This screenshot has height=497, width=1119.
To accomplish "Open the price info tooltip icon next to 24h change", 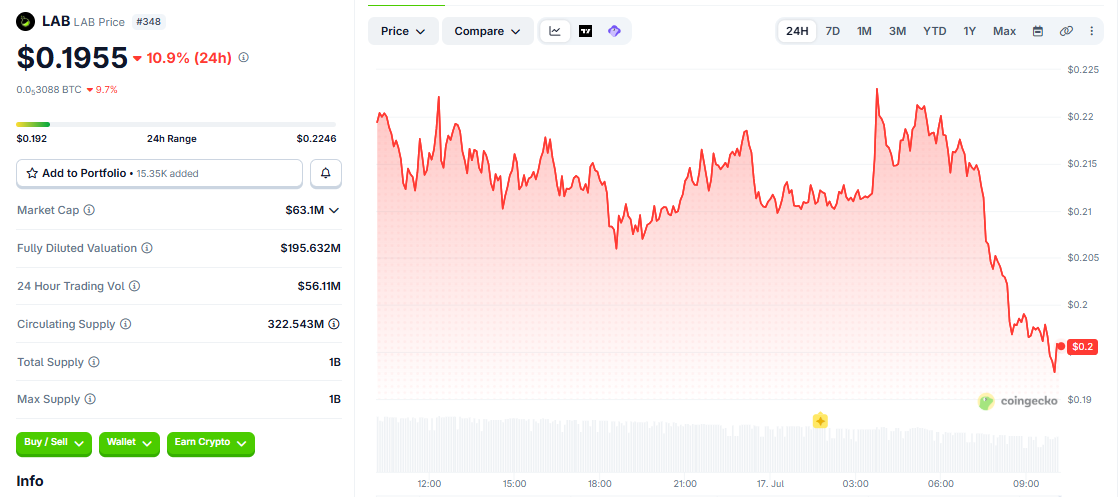I will (243, 57).
